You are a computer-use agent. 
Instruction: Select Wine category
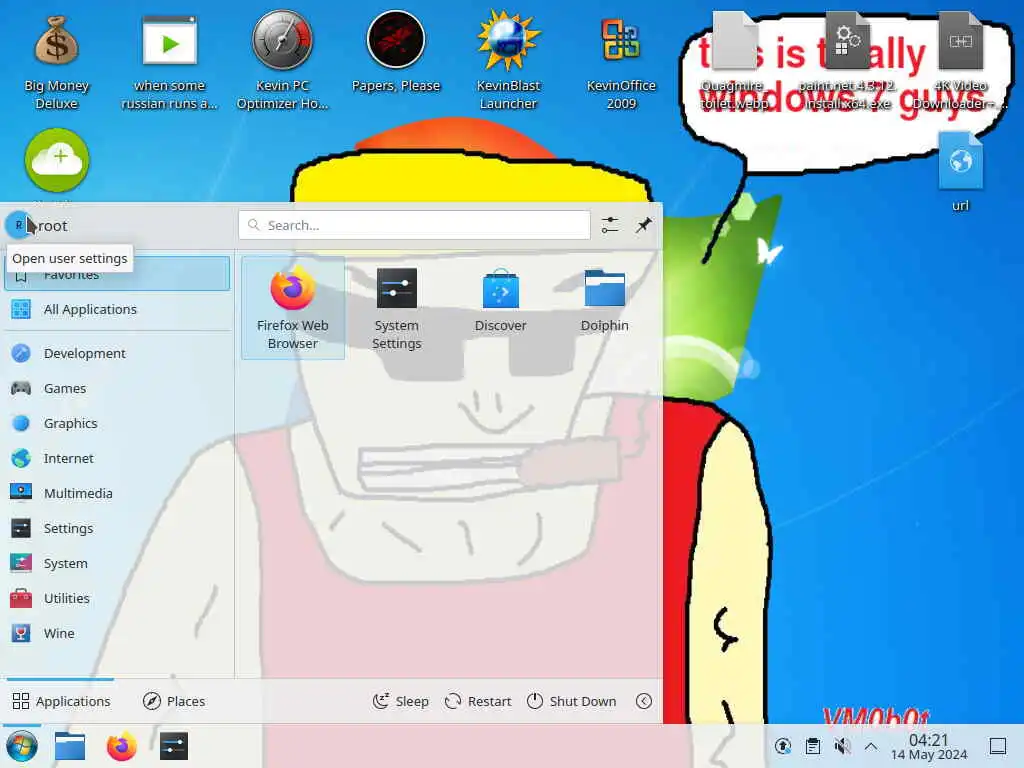point(117,633)
